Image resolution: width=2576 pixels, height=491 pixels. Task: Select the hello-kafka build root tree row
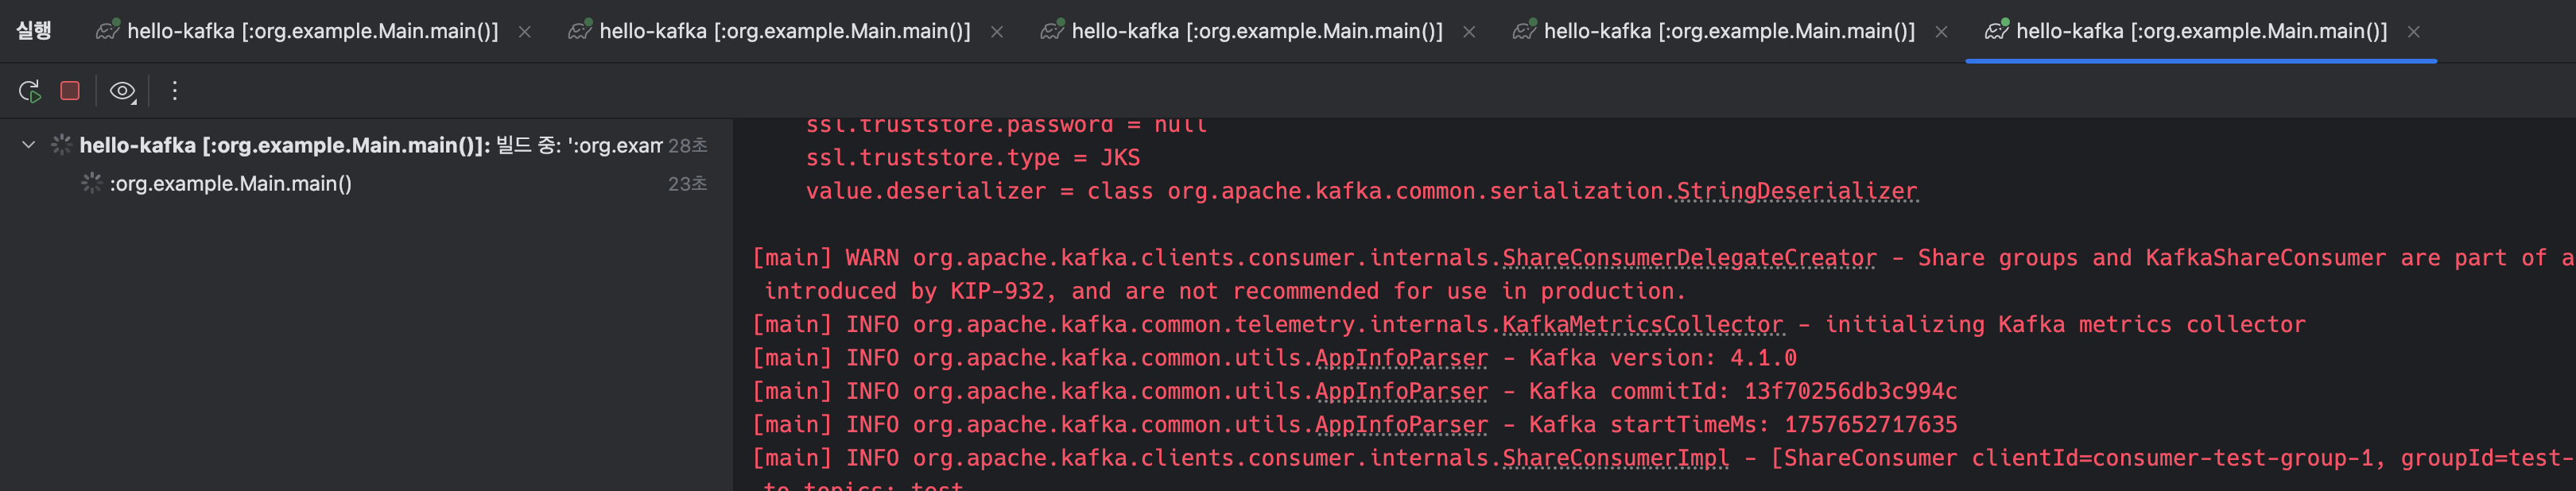(x=366, y=145)
